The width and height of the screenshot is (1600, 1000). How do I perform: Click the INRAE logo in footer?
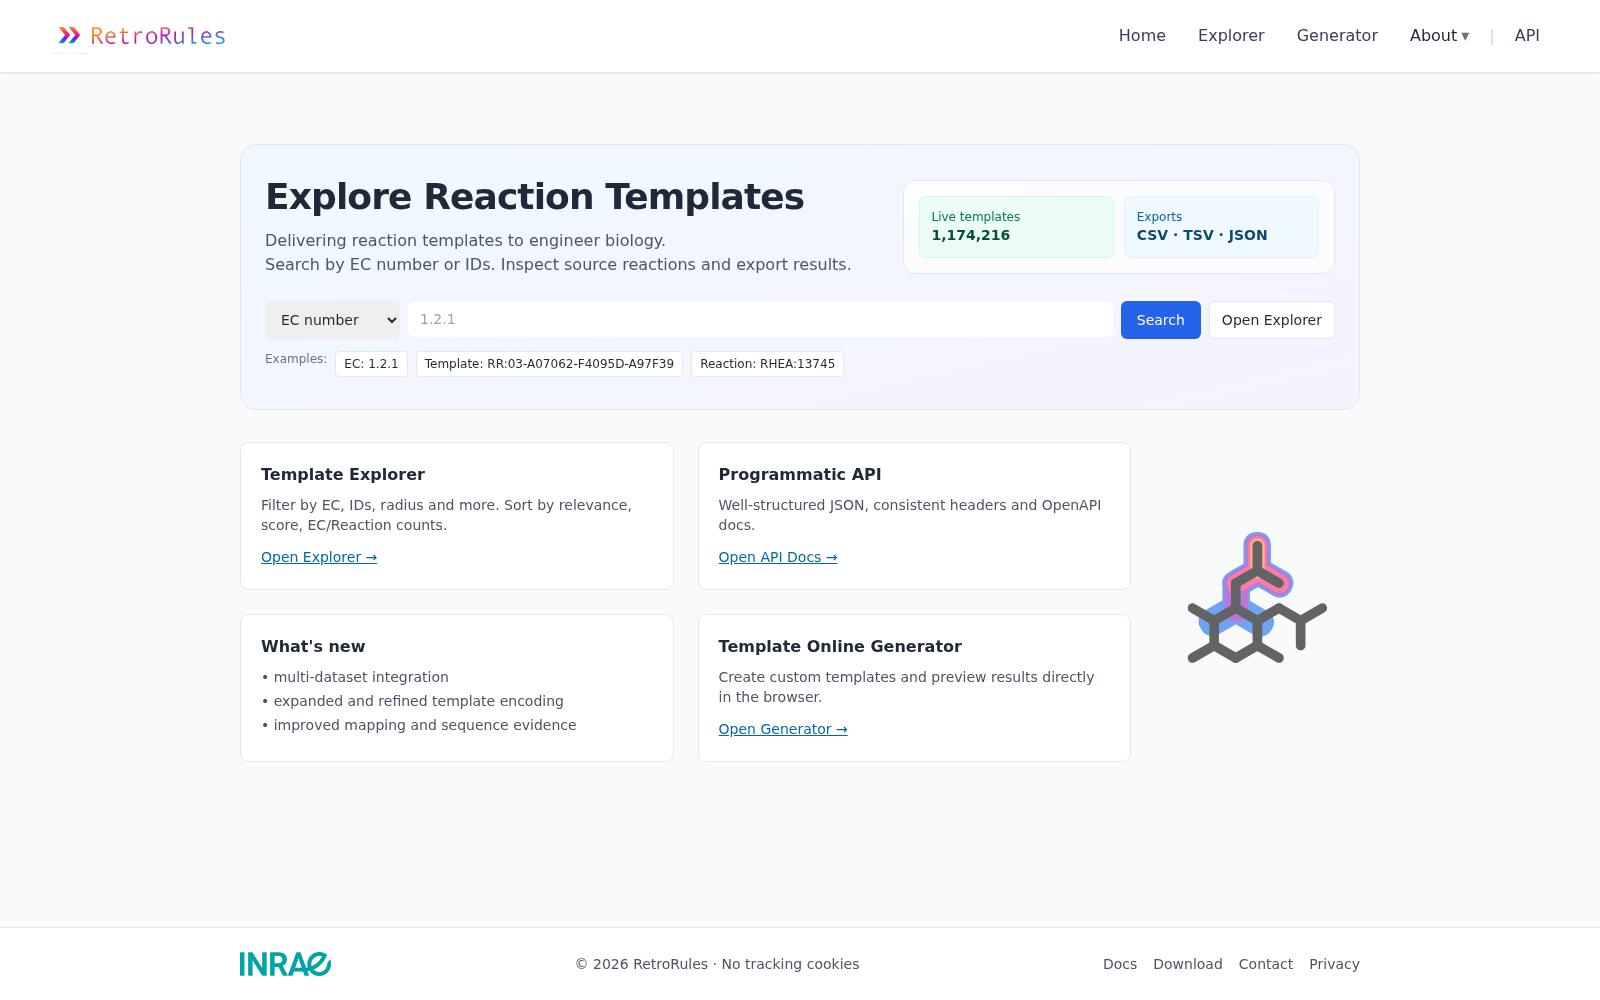285,964
